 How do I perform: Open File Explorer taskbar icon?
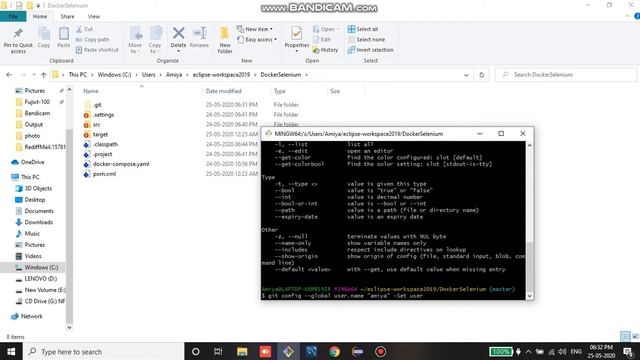coord(242,351)
